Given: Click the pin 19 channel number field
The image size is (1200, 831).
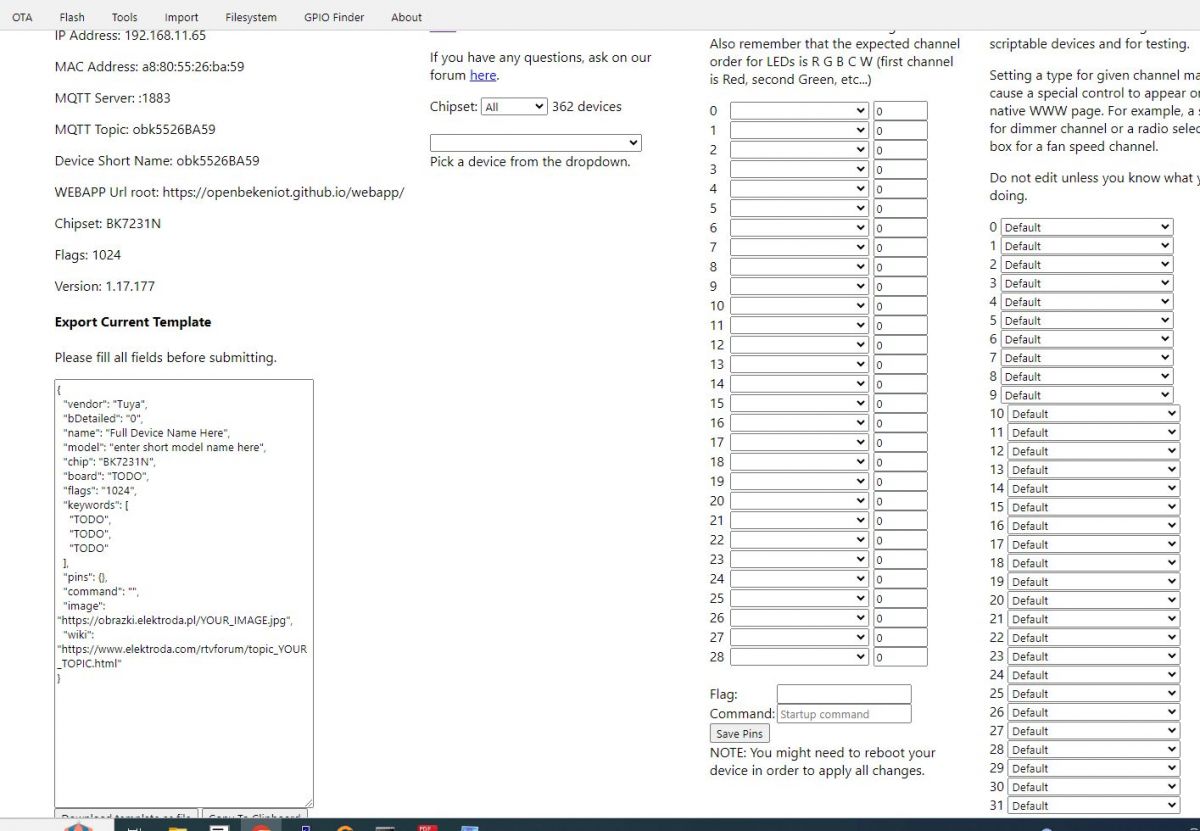Looking at the screenshot, I should point(900,482).
